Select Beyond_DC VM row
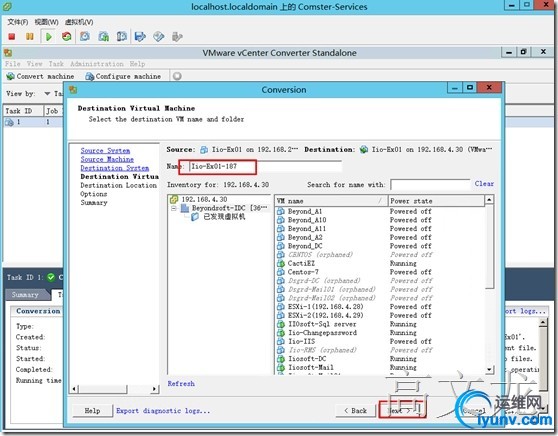Image resolution: width=558 pixels, height=436 pixels. (380, 246)
